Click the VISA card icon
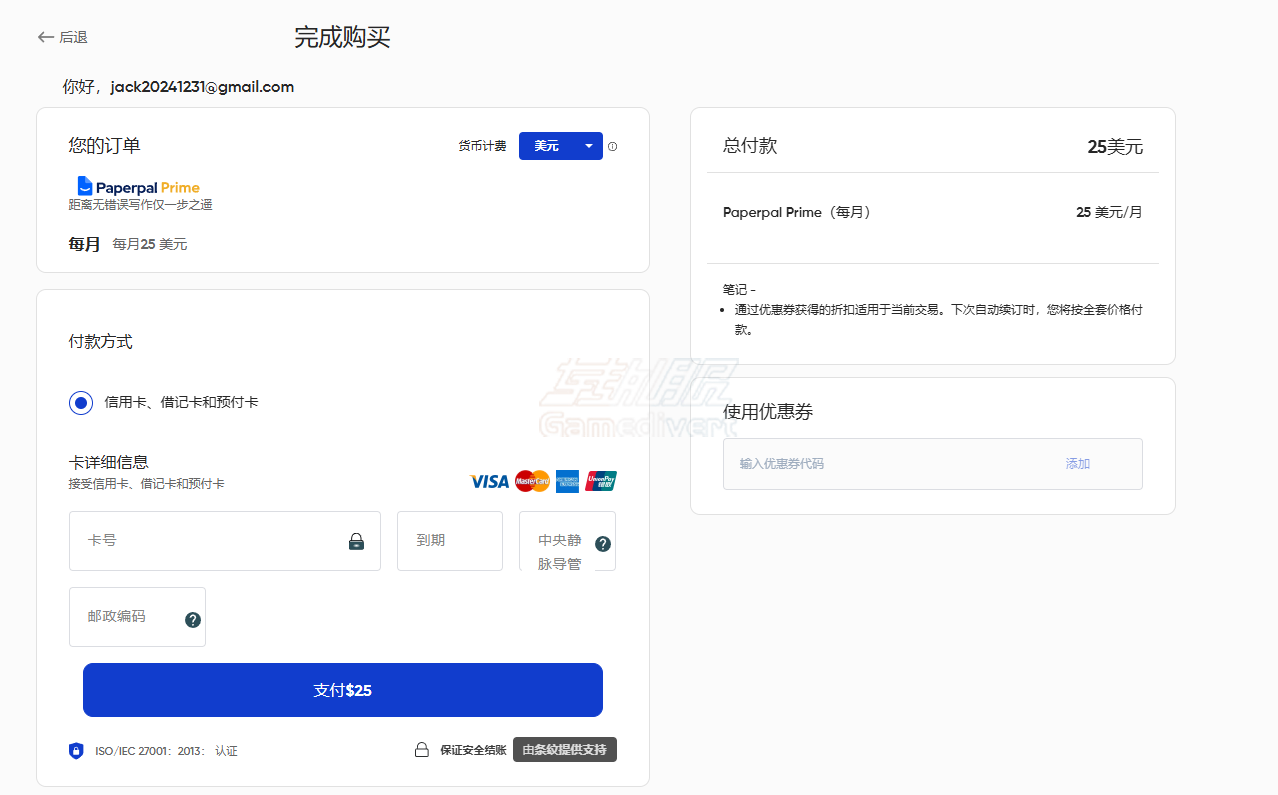1278x795 pixels. click(490, 481)
